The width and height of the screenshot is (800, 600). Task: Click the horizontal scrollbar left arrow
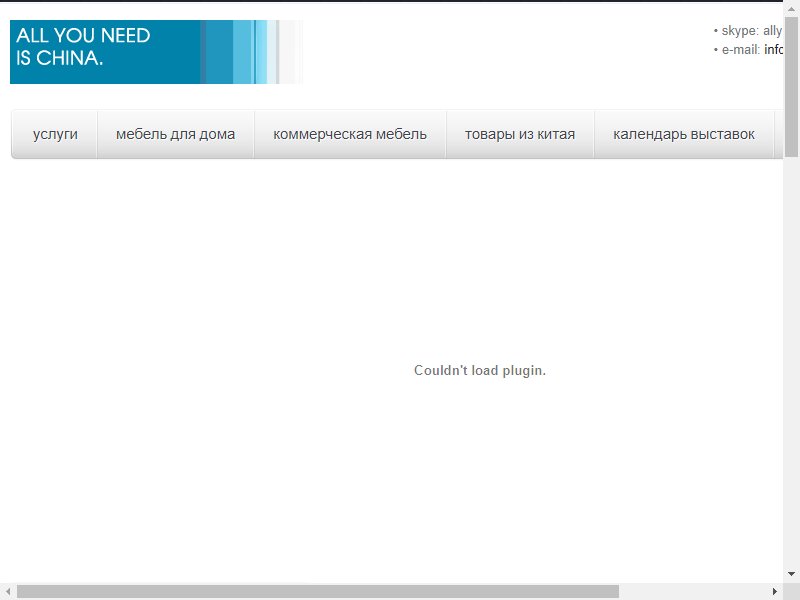pos(8,591)
